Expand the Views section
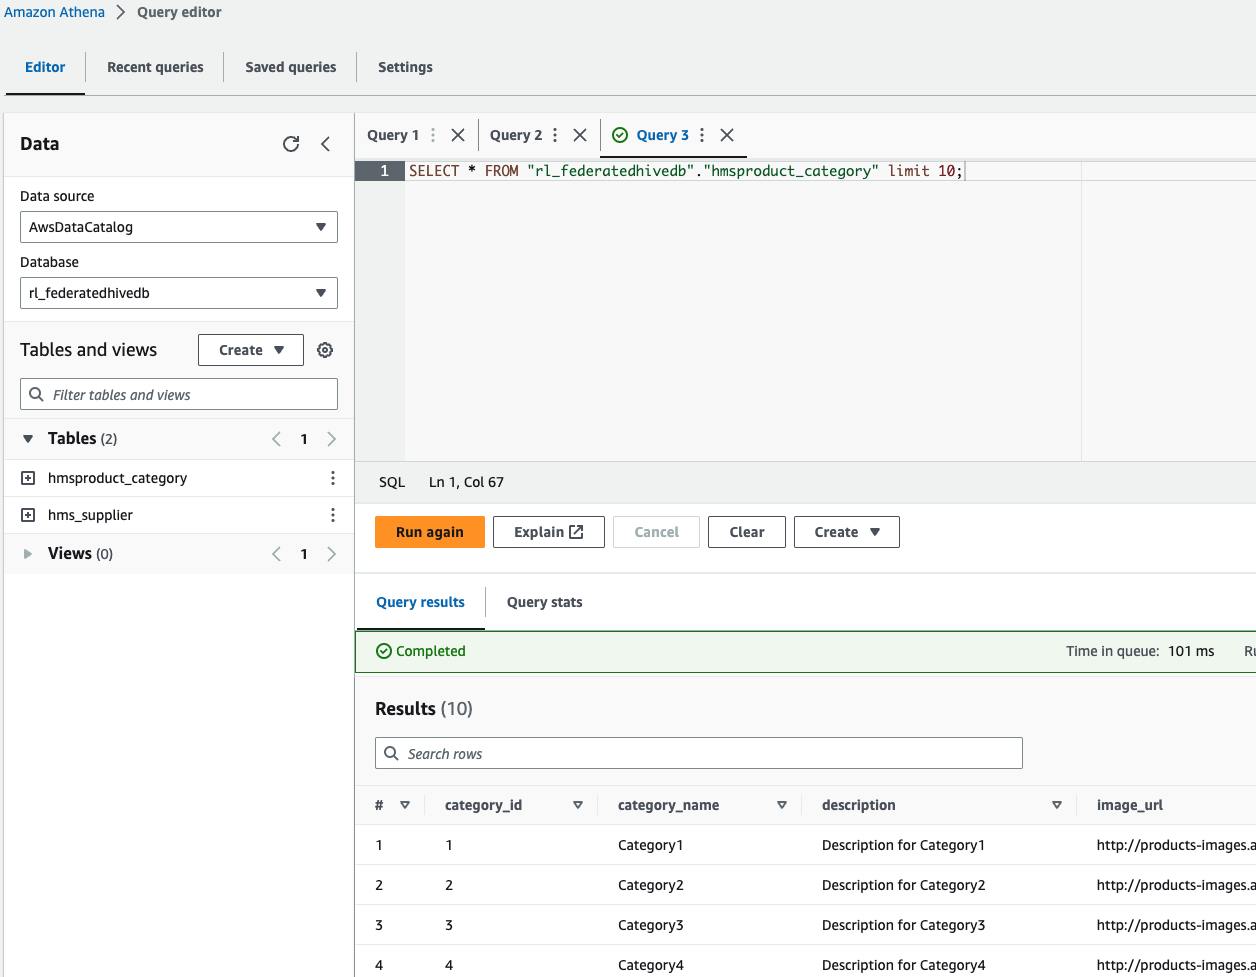The image size is (1256, 977). coord(28,554)
